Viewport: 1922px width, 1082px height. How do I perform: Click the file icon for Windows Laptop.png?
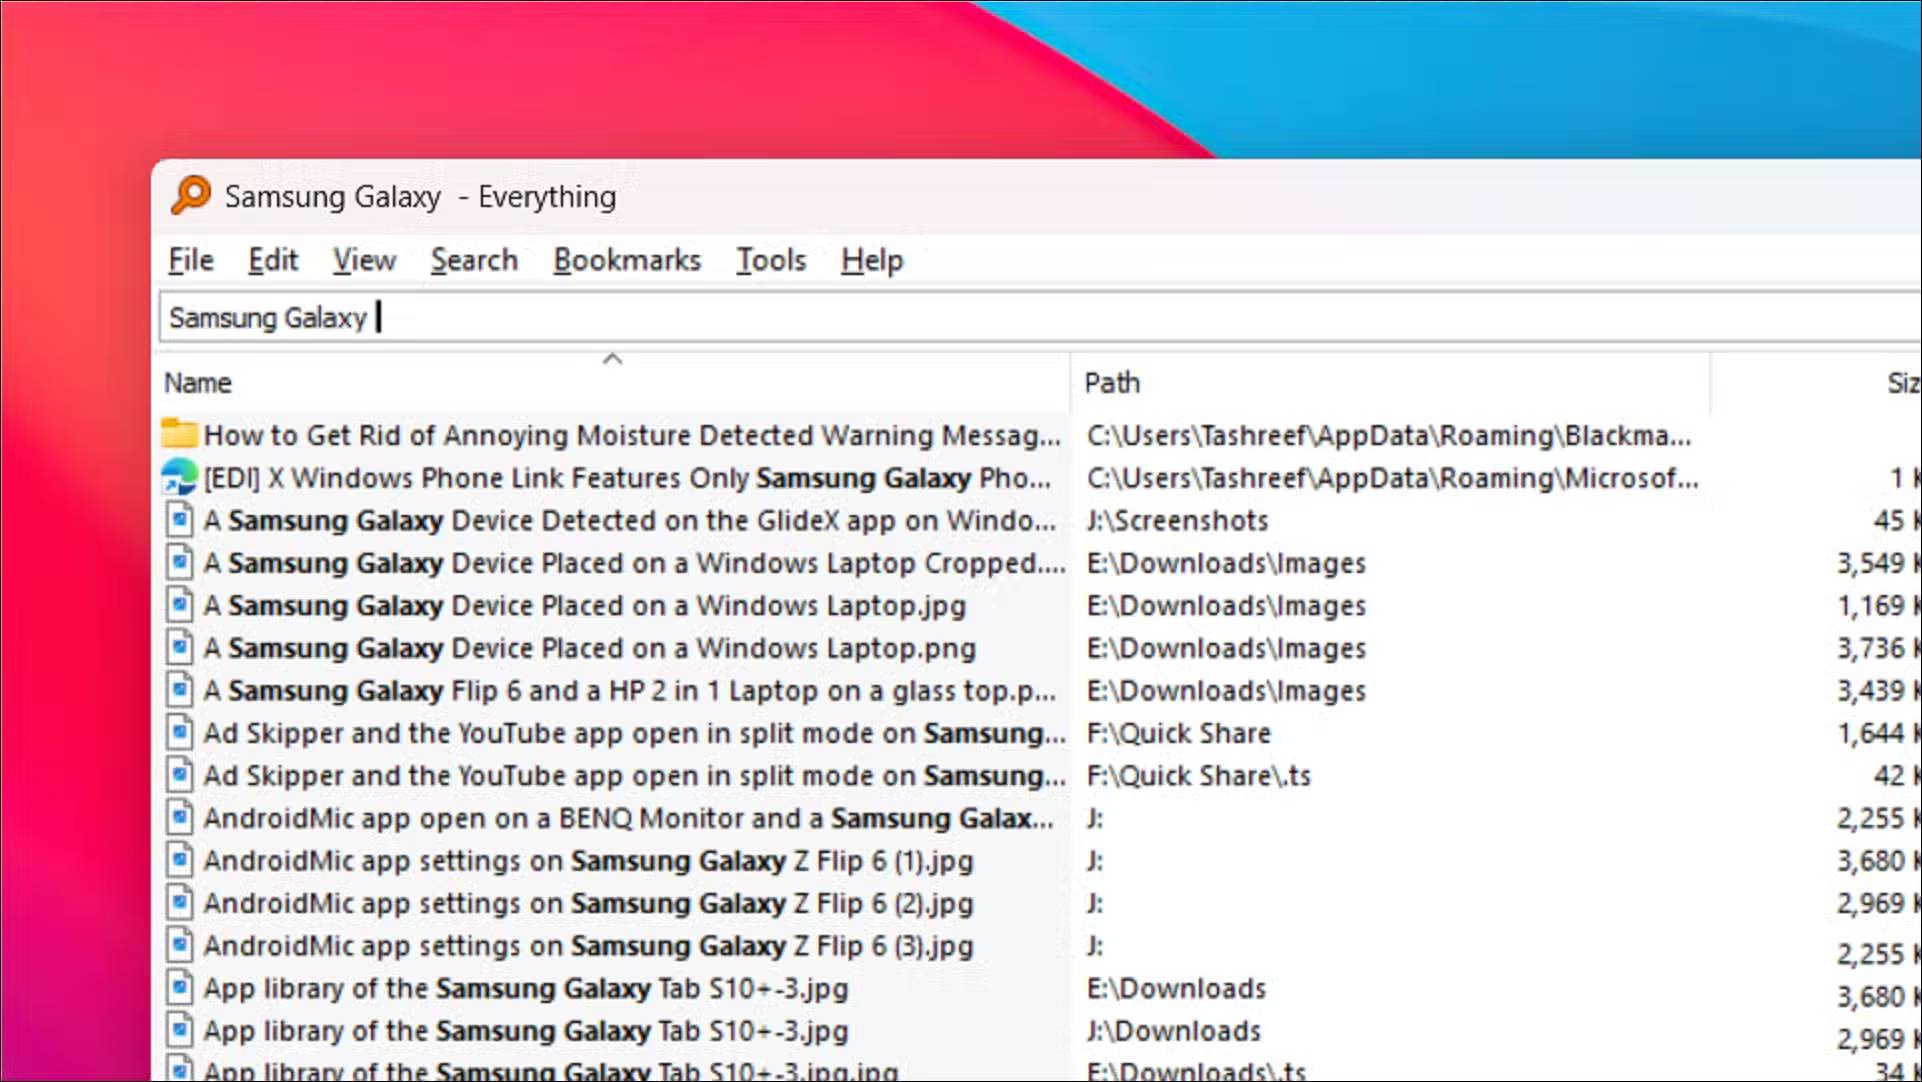(x=179, y=648)
